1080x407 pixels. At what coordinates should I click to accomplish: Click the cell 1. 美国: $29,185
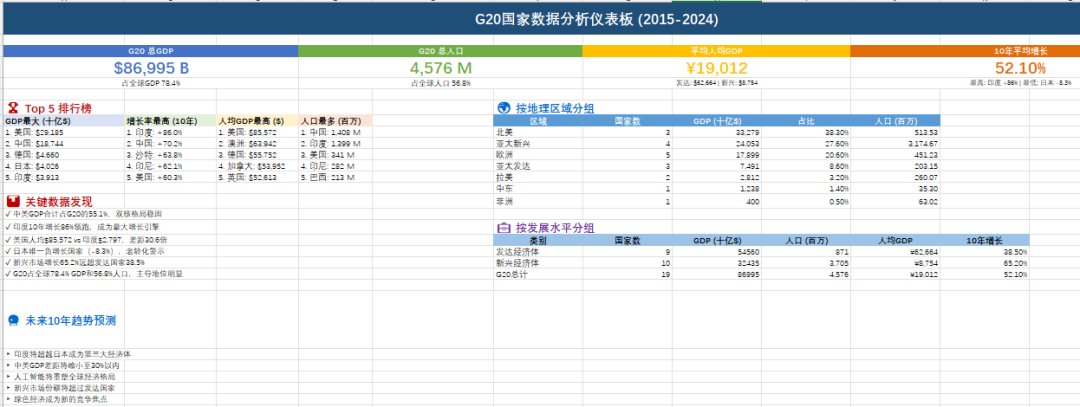[x=64, y=132]
